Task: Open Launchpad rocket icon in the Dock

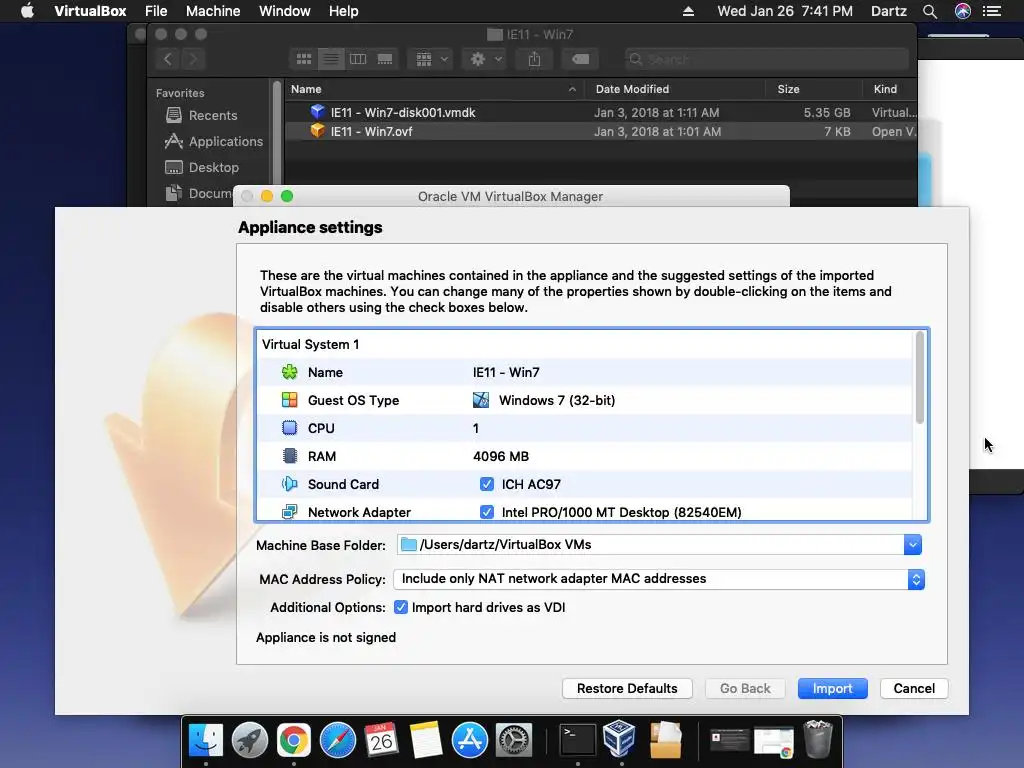Action: tap(249, 740)
